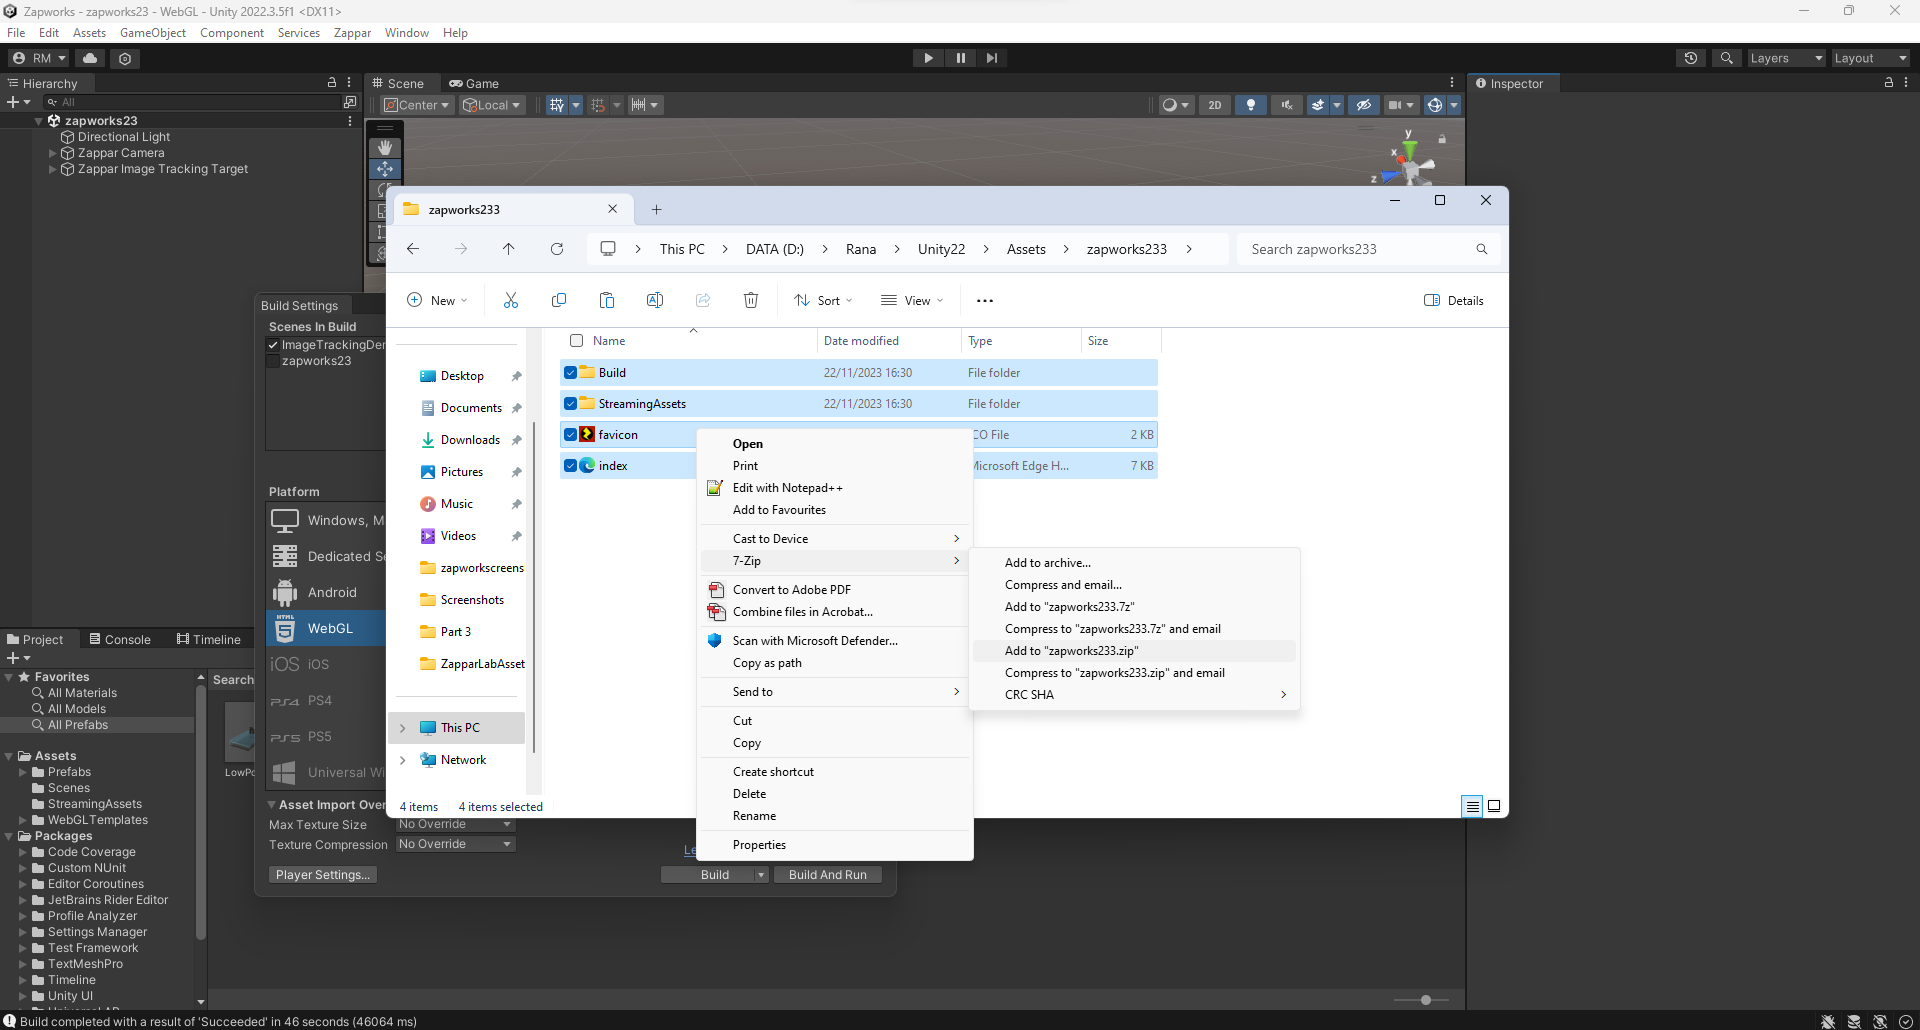Click the Search zapworks233 field
Viewport: 1920px width, 1030px height.
pyautogui.click(x=1368, y=249)
